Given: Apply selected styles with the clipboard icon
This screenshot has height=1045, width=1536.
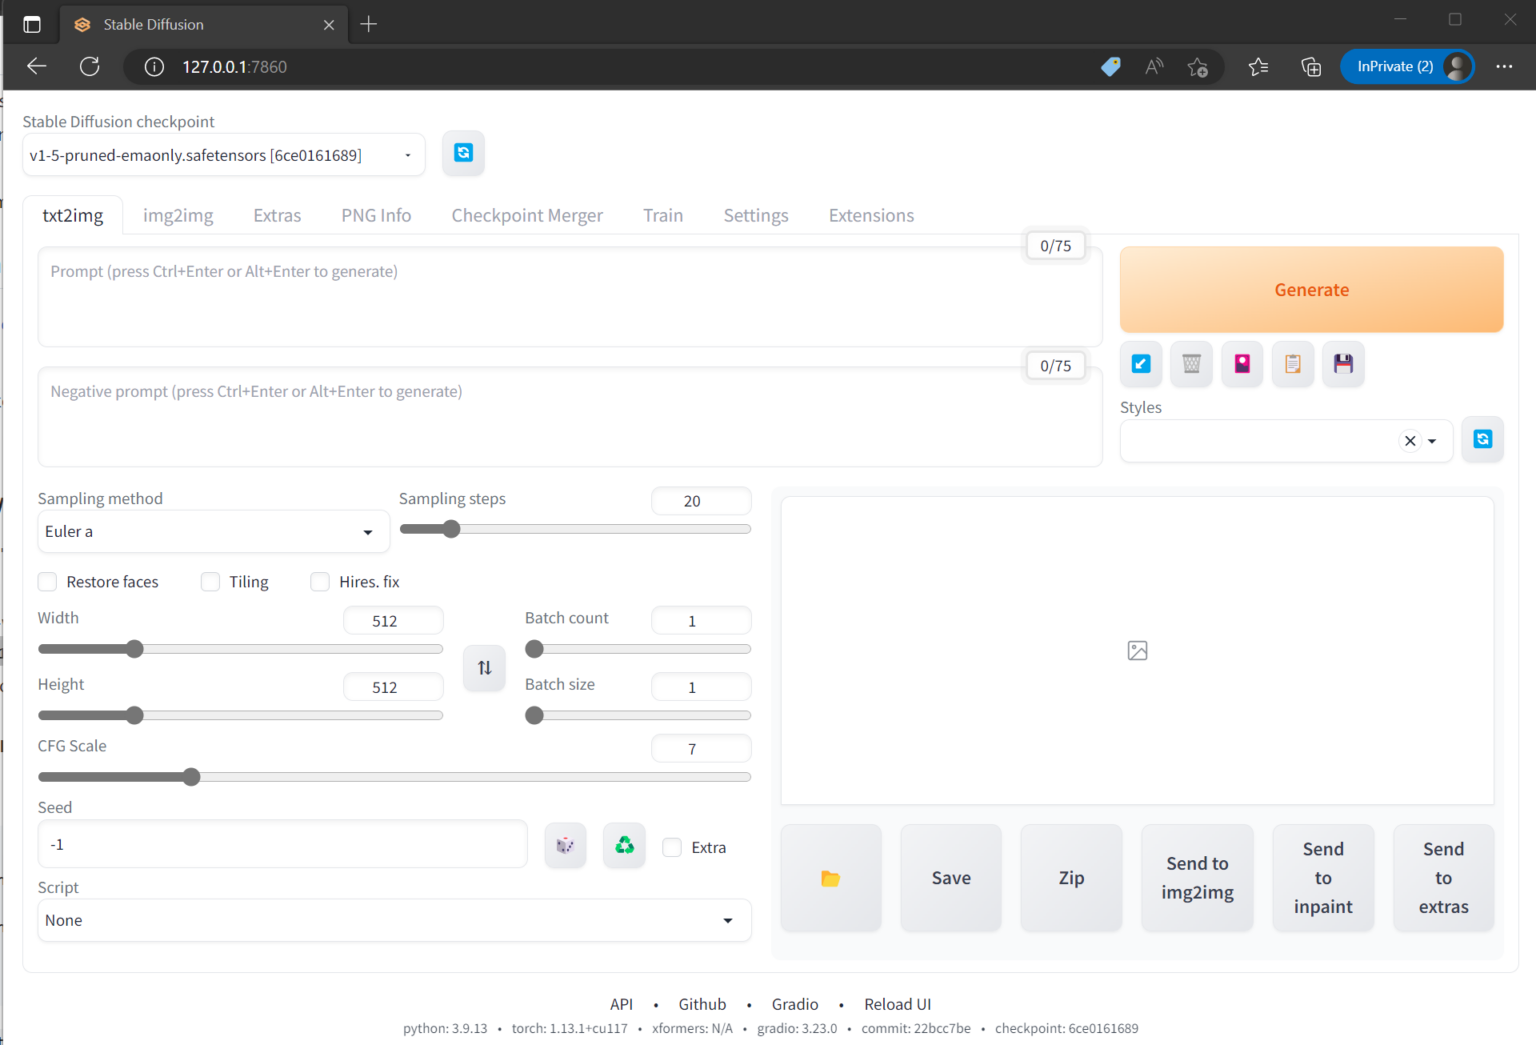Looking at the screenshot, I should (1293, 364).
